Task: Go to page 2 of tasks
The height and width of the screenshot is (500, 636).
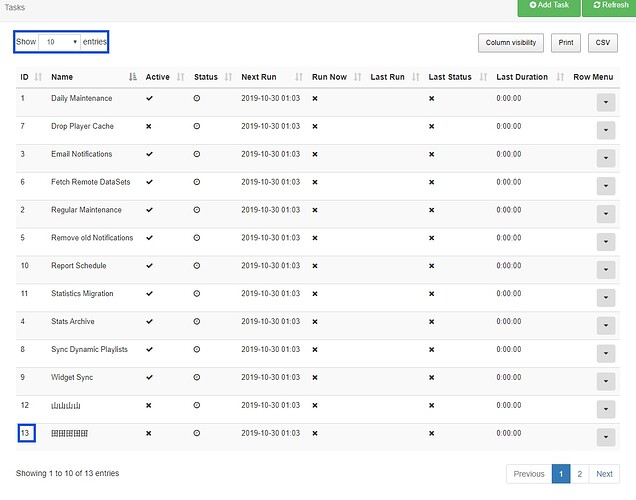Action: (x=580, y=474)
